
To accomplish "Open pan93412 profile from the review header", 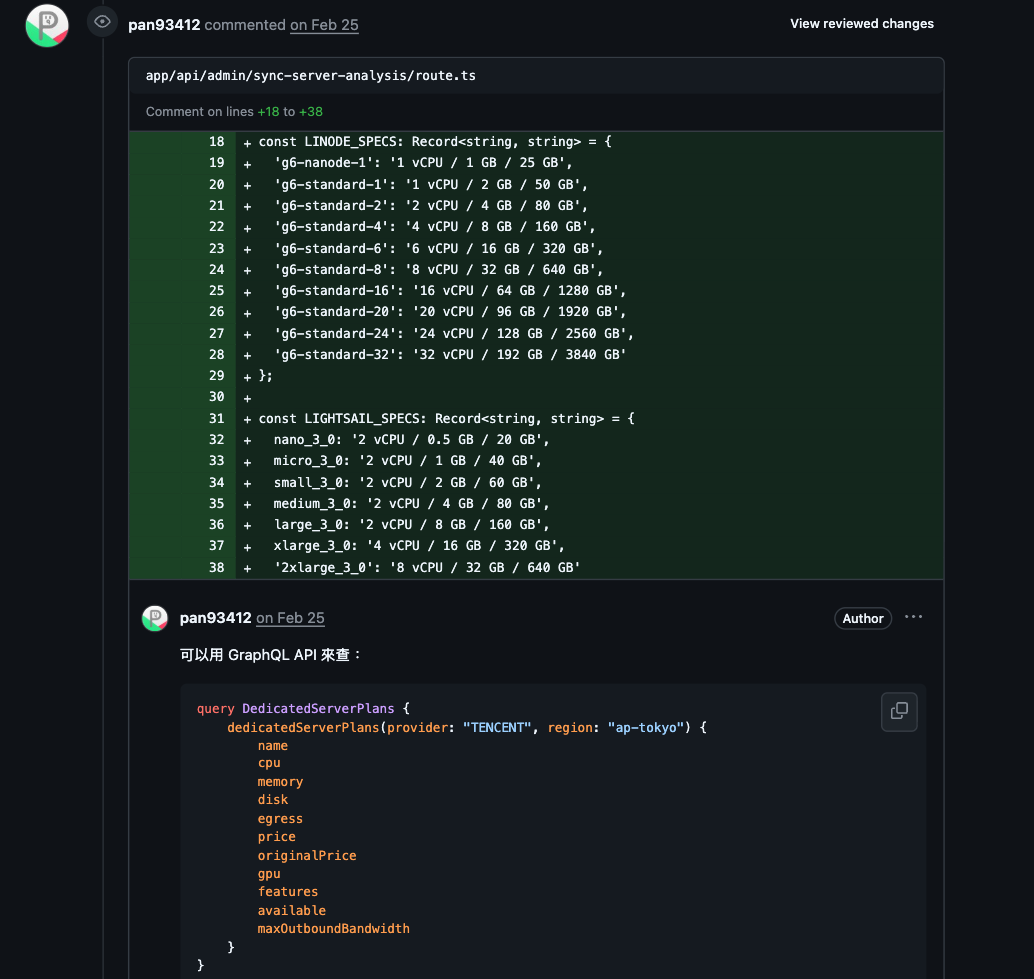I will point(164,25).
